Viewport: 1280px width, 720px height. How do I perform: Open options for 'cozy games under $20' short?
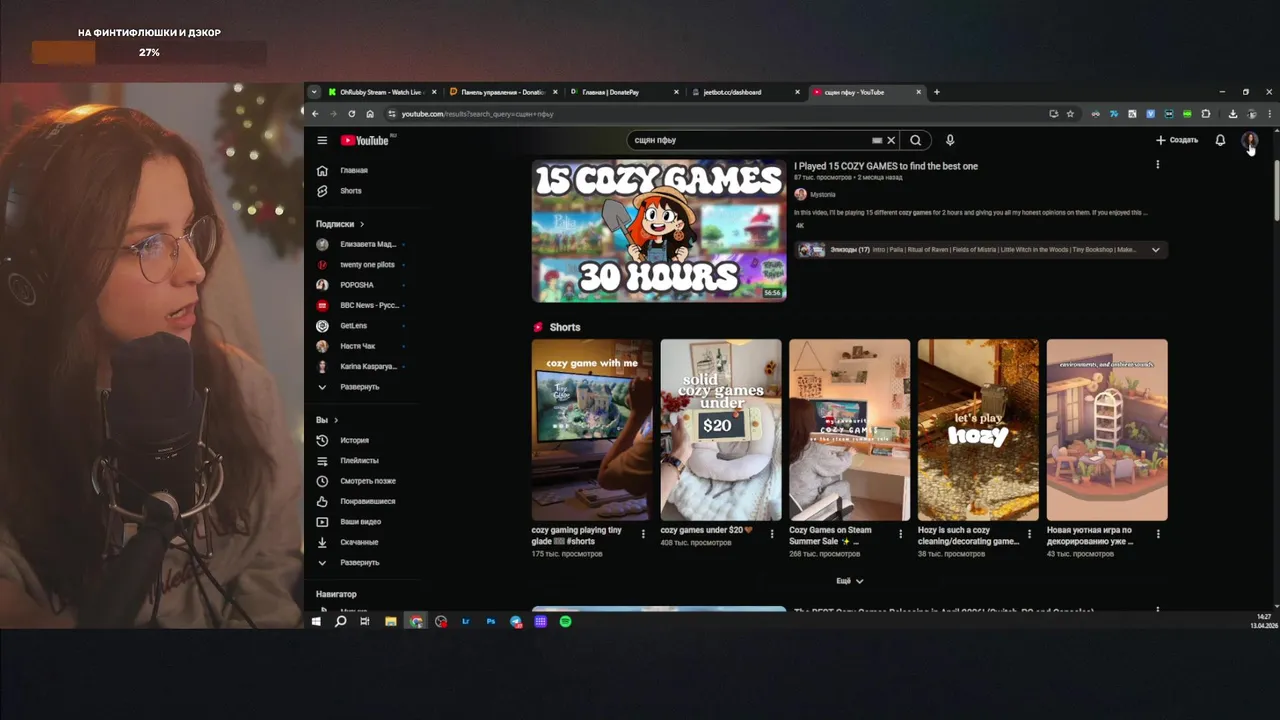pyautogui.click(x=772, y=534)
